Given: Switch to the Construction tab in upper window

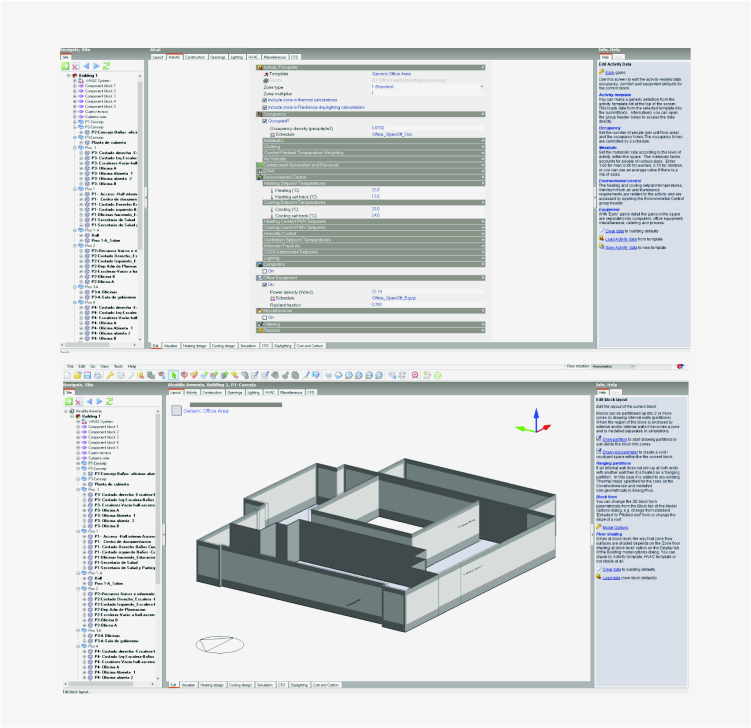Looking at the screenshot, I should [193, 57].
